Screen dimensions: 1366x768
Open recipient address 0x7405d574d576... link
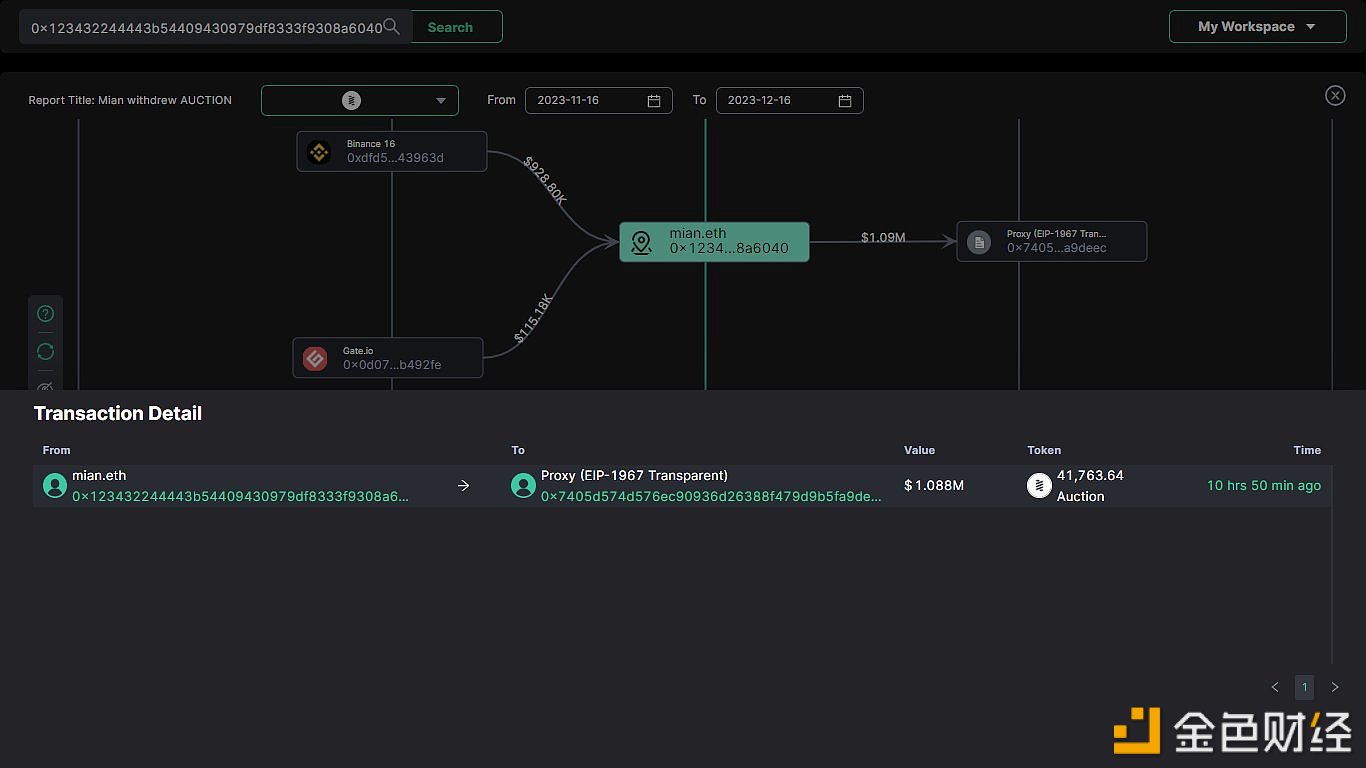click(x=711, y=496)
